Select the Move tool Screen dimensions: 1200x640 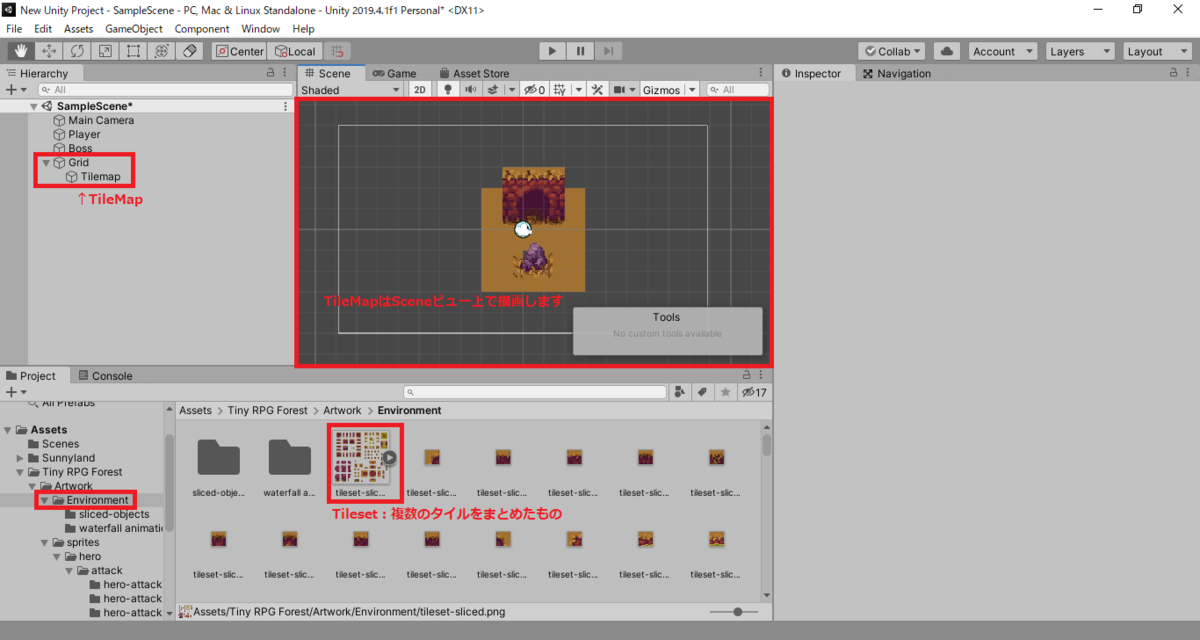48,51
